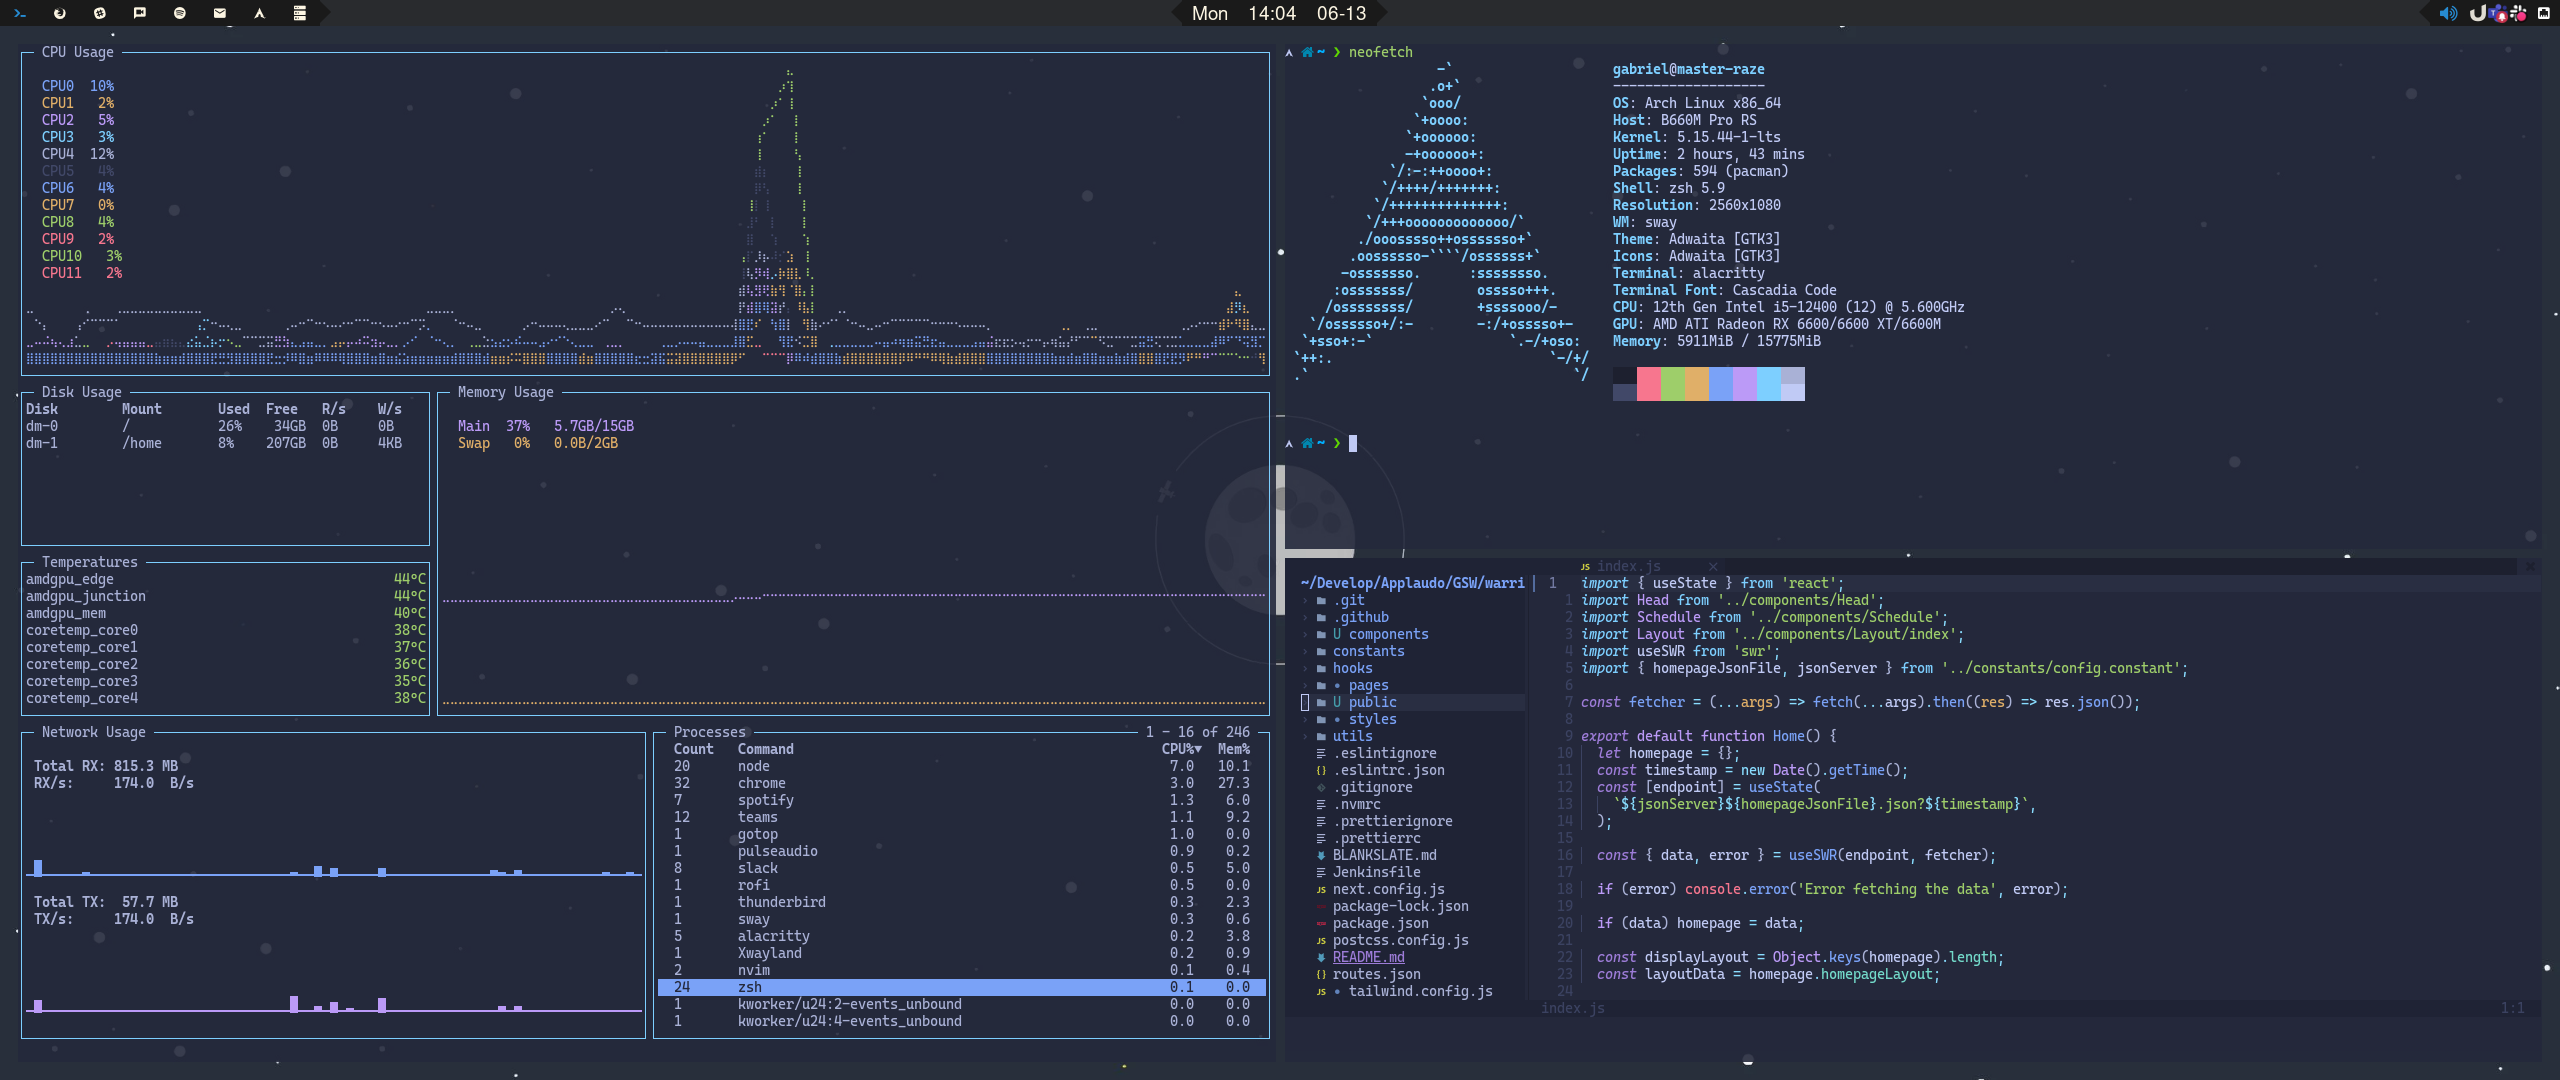Switch to the index.js editor tab
Screen dimensions: 2560x1080
click(x=1631, y=566)
